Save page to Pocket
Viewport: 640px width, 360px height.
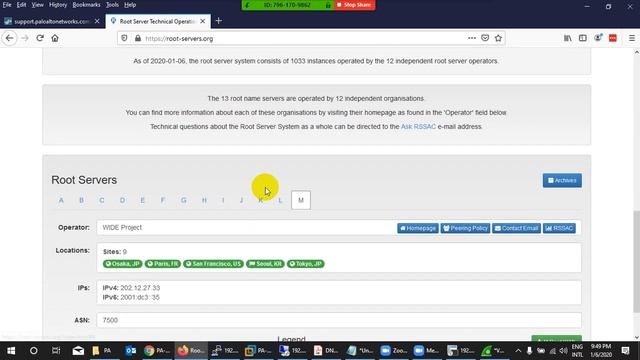[485, 38]
